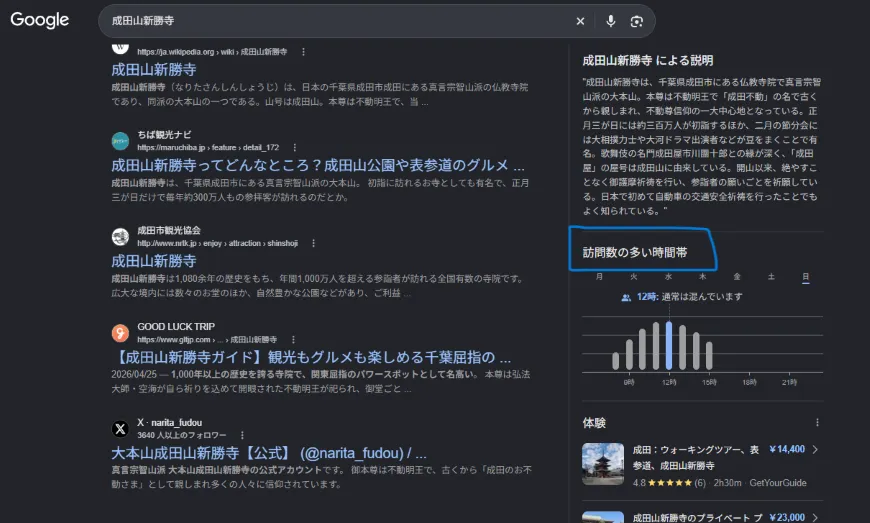
Task: Select Saturday 土 in popular times
Action: [771, 276]
